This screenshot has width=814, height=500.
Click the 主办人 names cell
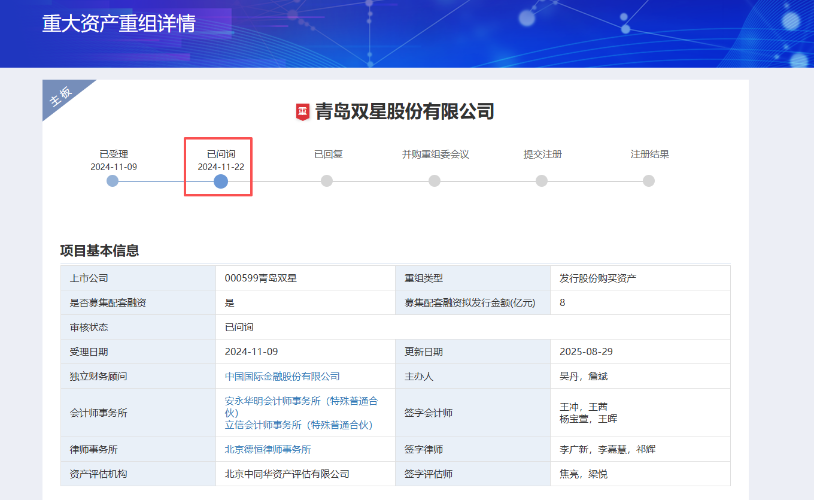pos(640,376)
